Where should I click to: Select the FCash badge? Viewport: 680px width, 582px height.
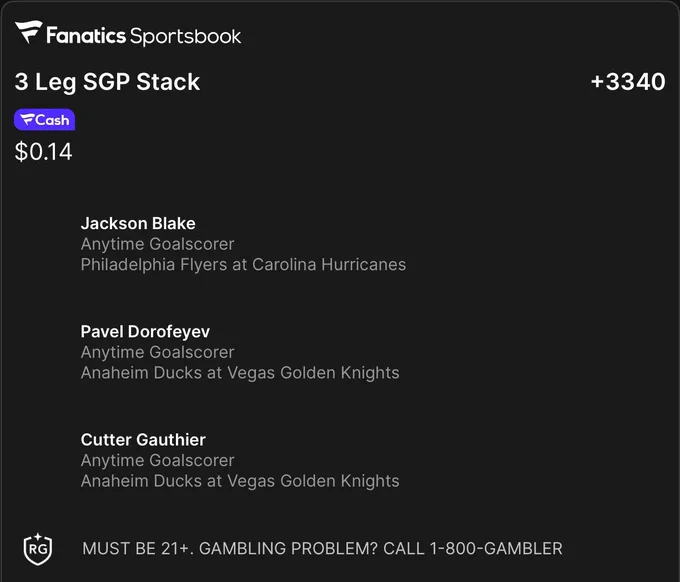pyautogui.click(x=44, y=120)
